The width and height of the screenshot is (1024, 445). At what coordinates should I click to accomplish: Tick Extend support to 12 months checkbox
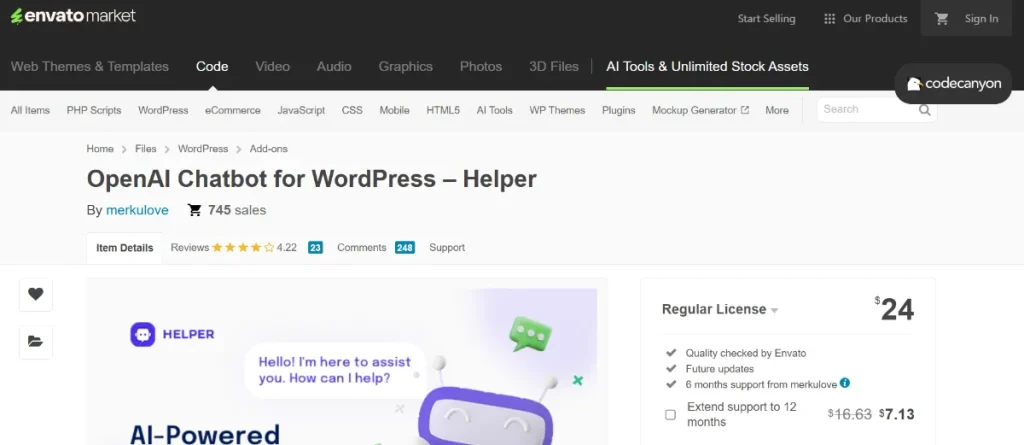point(670,414)
